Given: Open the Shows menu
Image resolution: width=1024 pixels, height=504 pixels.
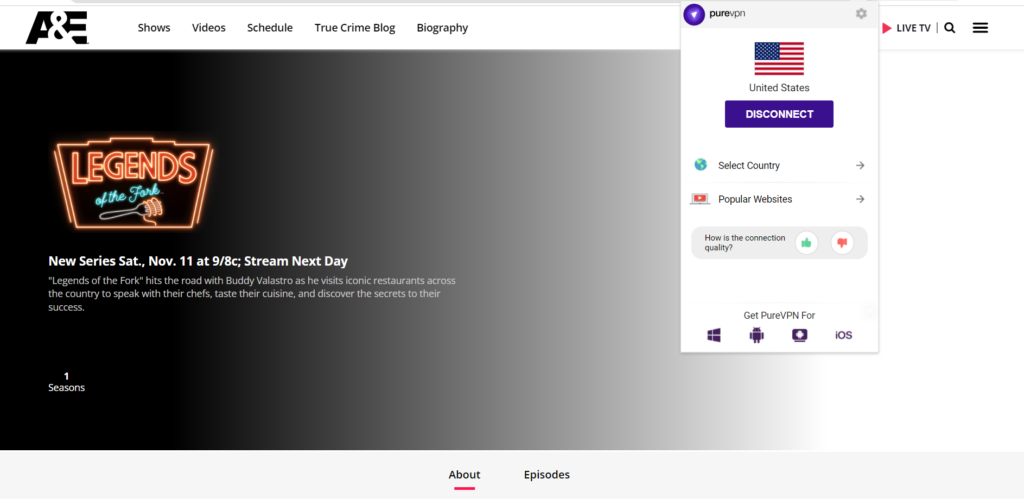Looking at the screenshot, I should pos(154,28).
